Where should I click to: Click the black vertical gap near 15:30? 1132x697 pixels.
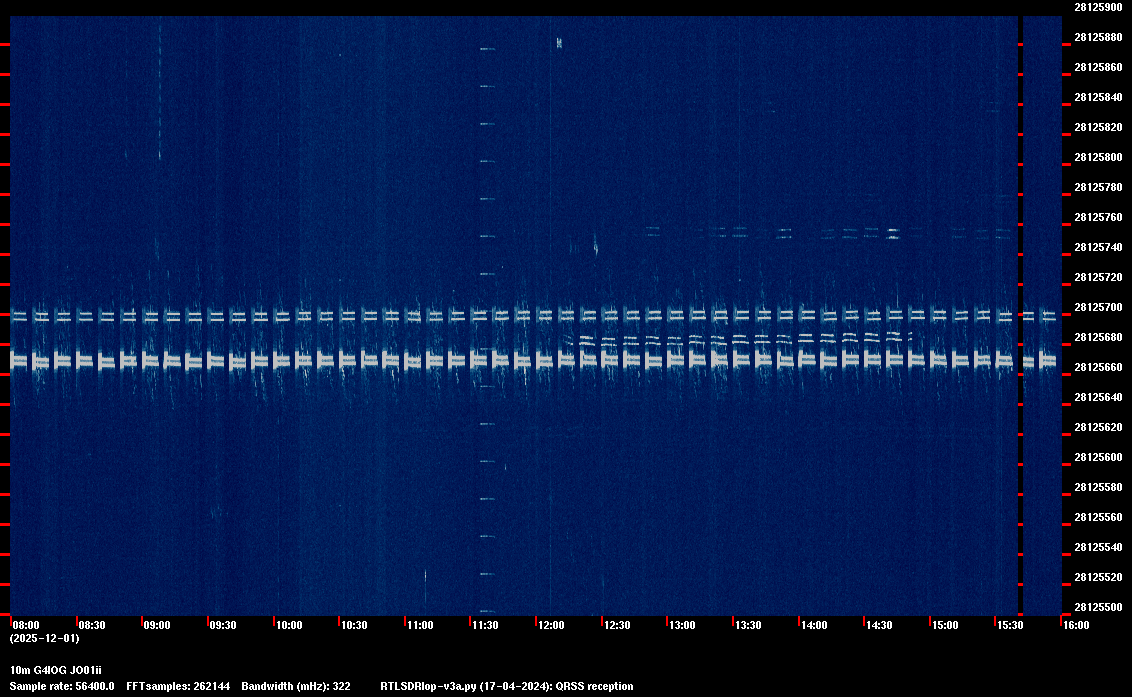pos(1020,316)
